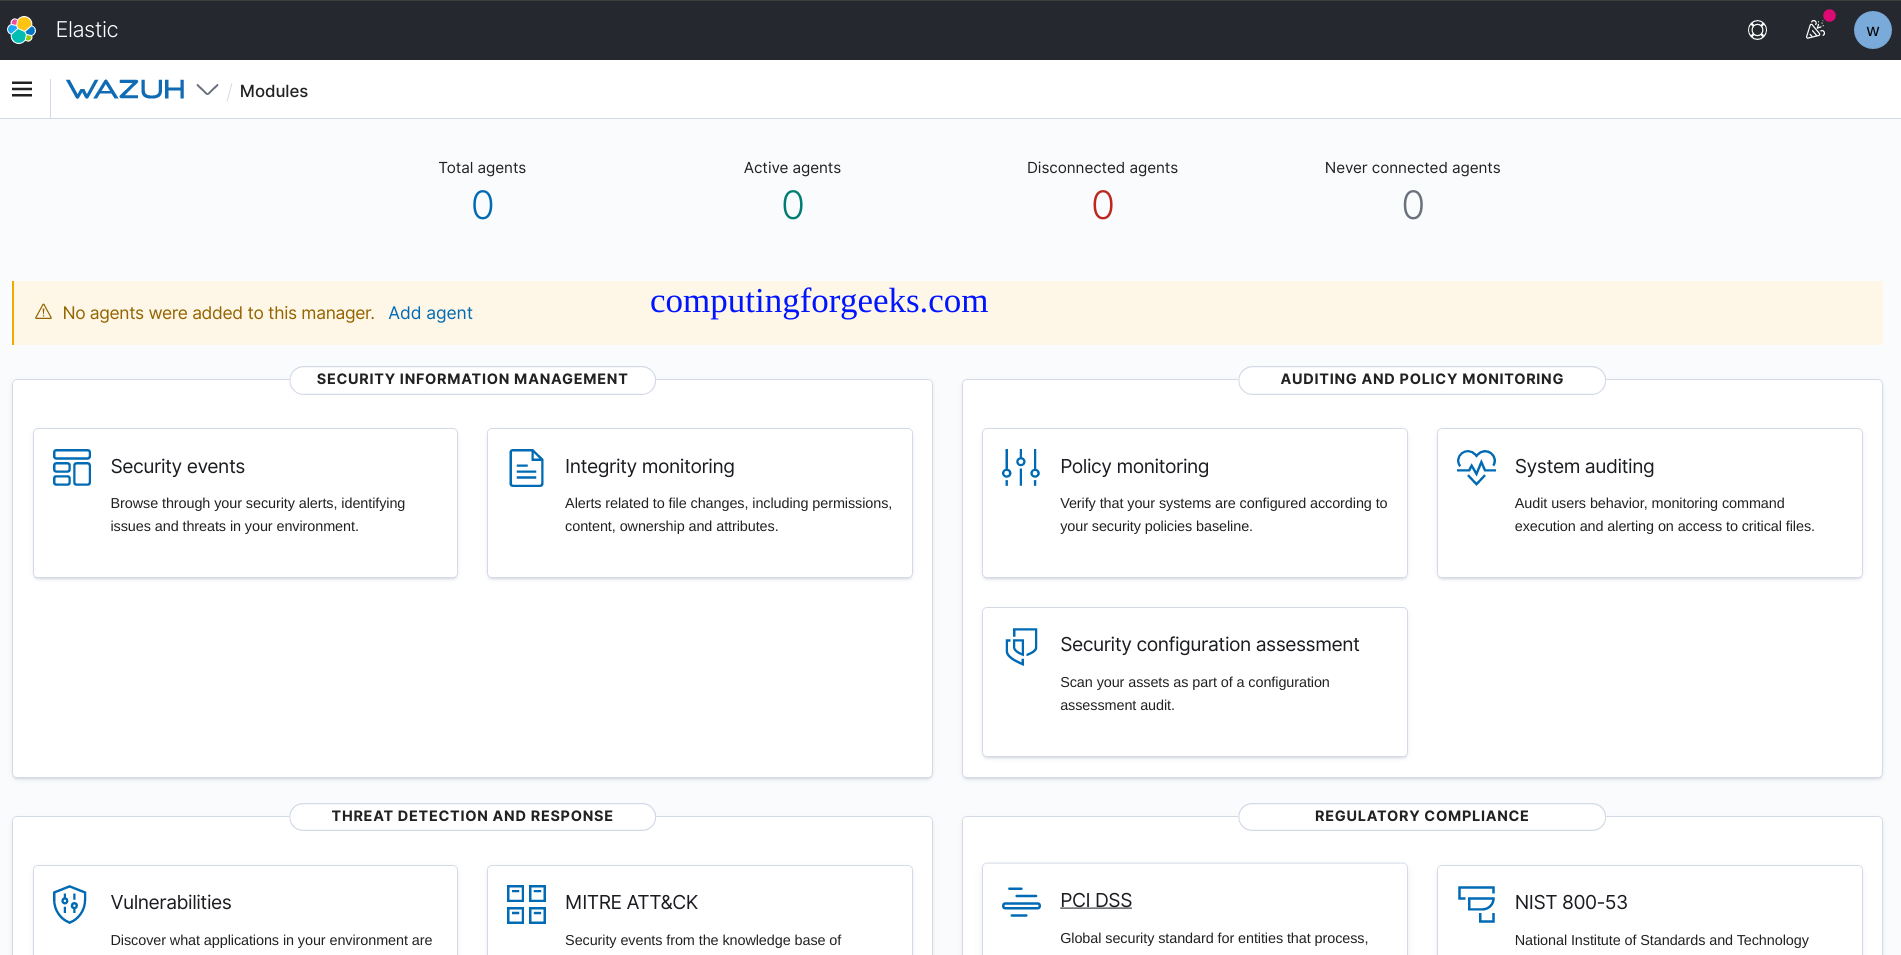This screenshot has height=955, width=1901.
Task: Open the hamburger navigation menu
Action: pyautogui.click(x=22, y=89)
